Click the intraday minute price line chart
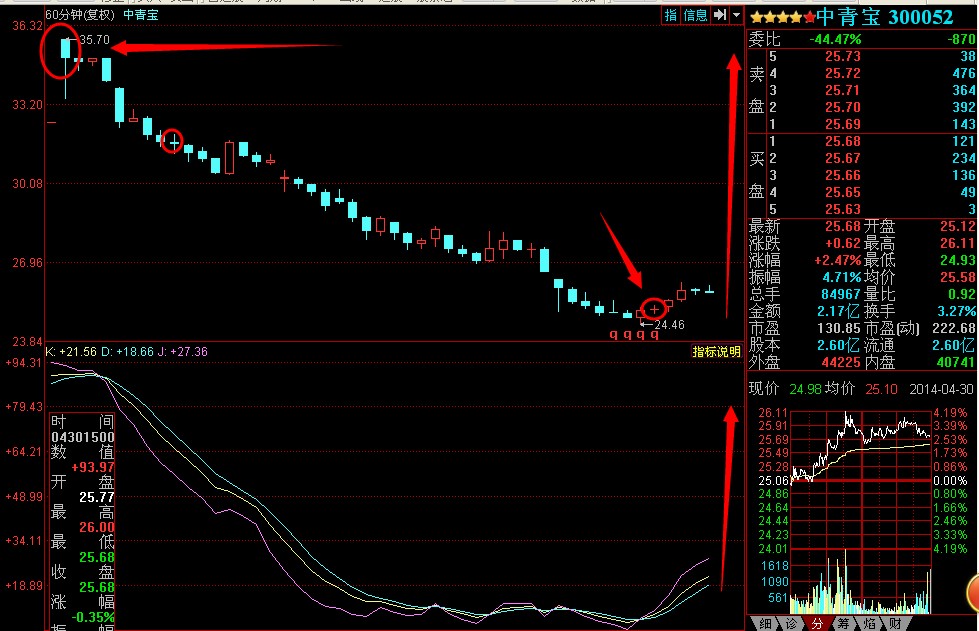 (861, 481)
